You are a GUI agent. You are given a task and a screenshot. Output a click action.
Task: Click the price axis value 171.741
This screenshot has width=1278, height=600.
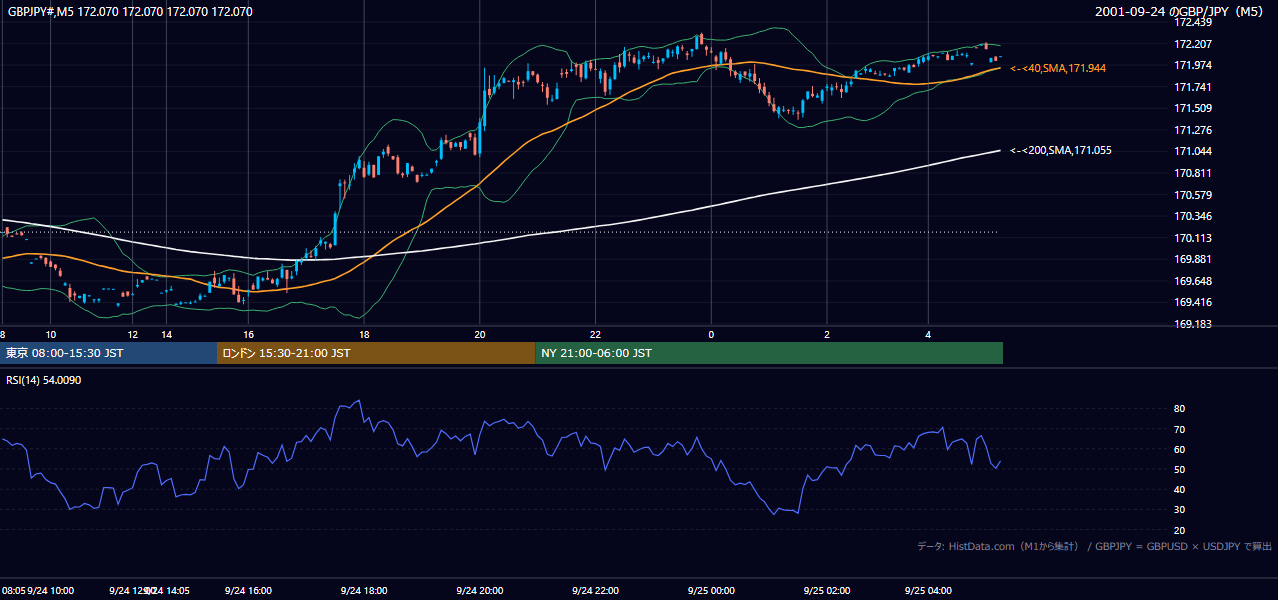click(x=1193, y=87)
